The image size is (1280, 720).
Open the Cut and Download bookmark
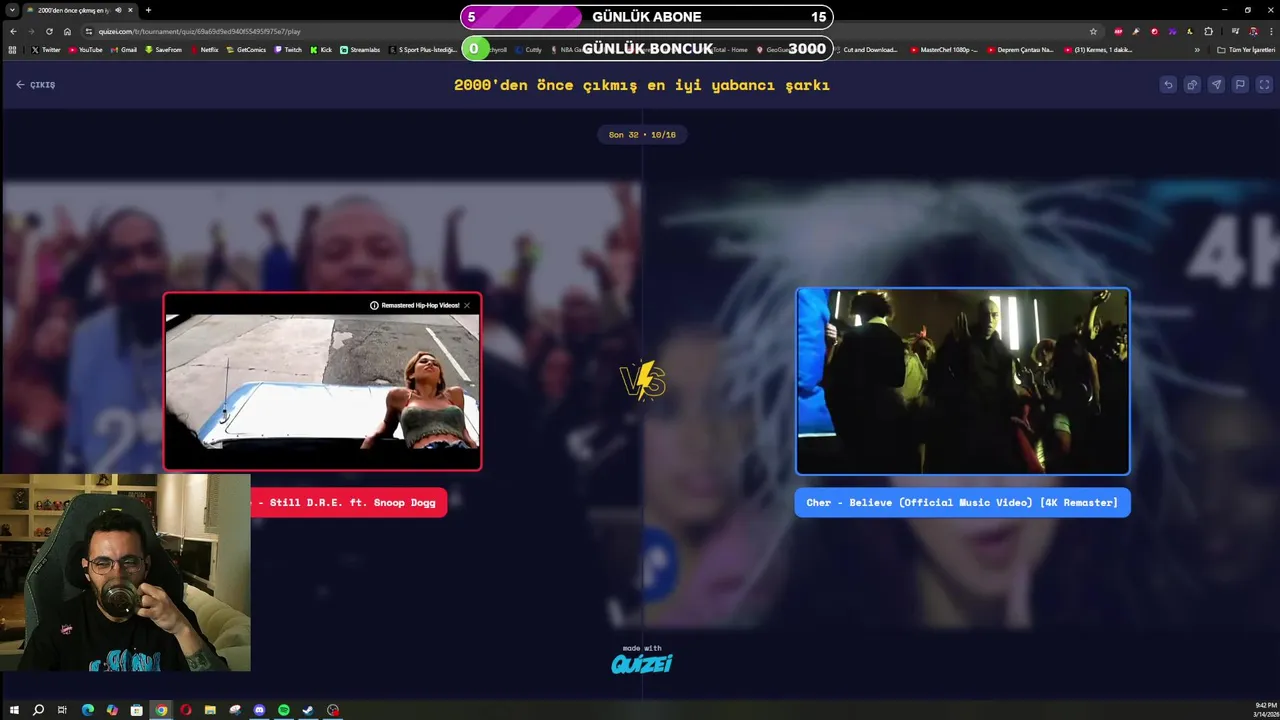866,49
